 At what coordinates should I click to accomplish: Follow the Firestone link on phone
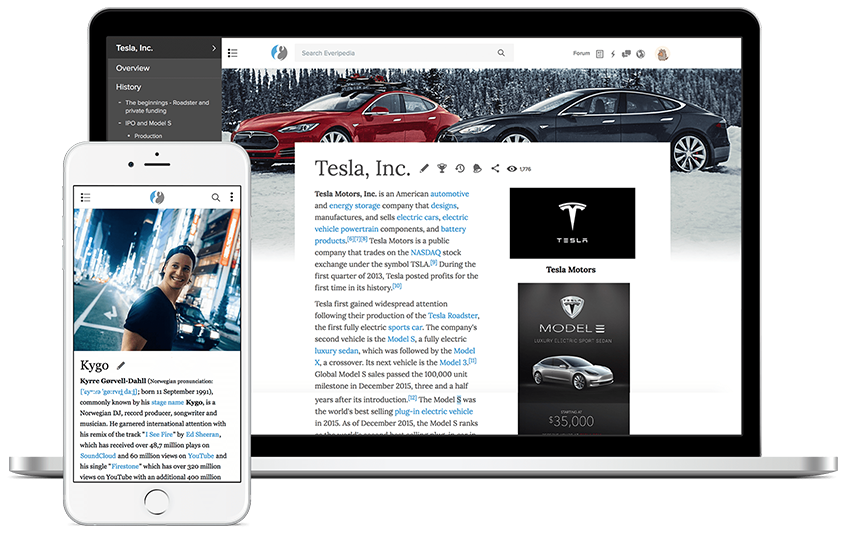(125, 467)
